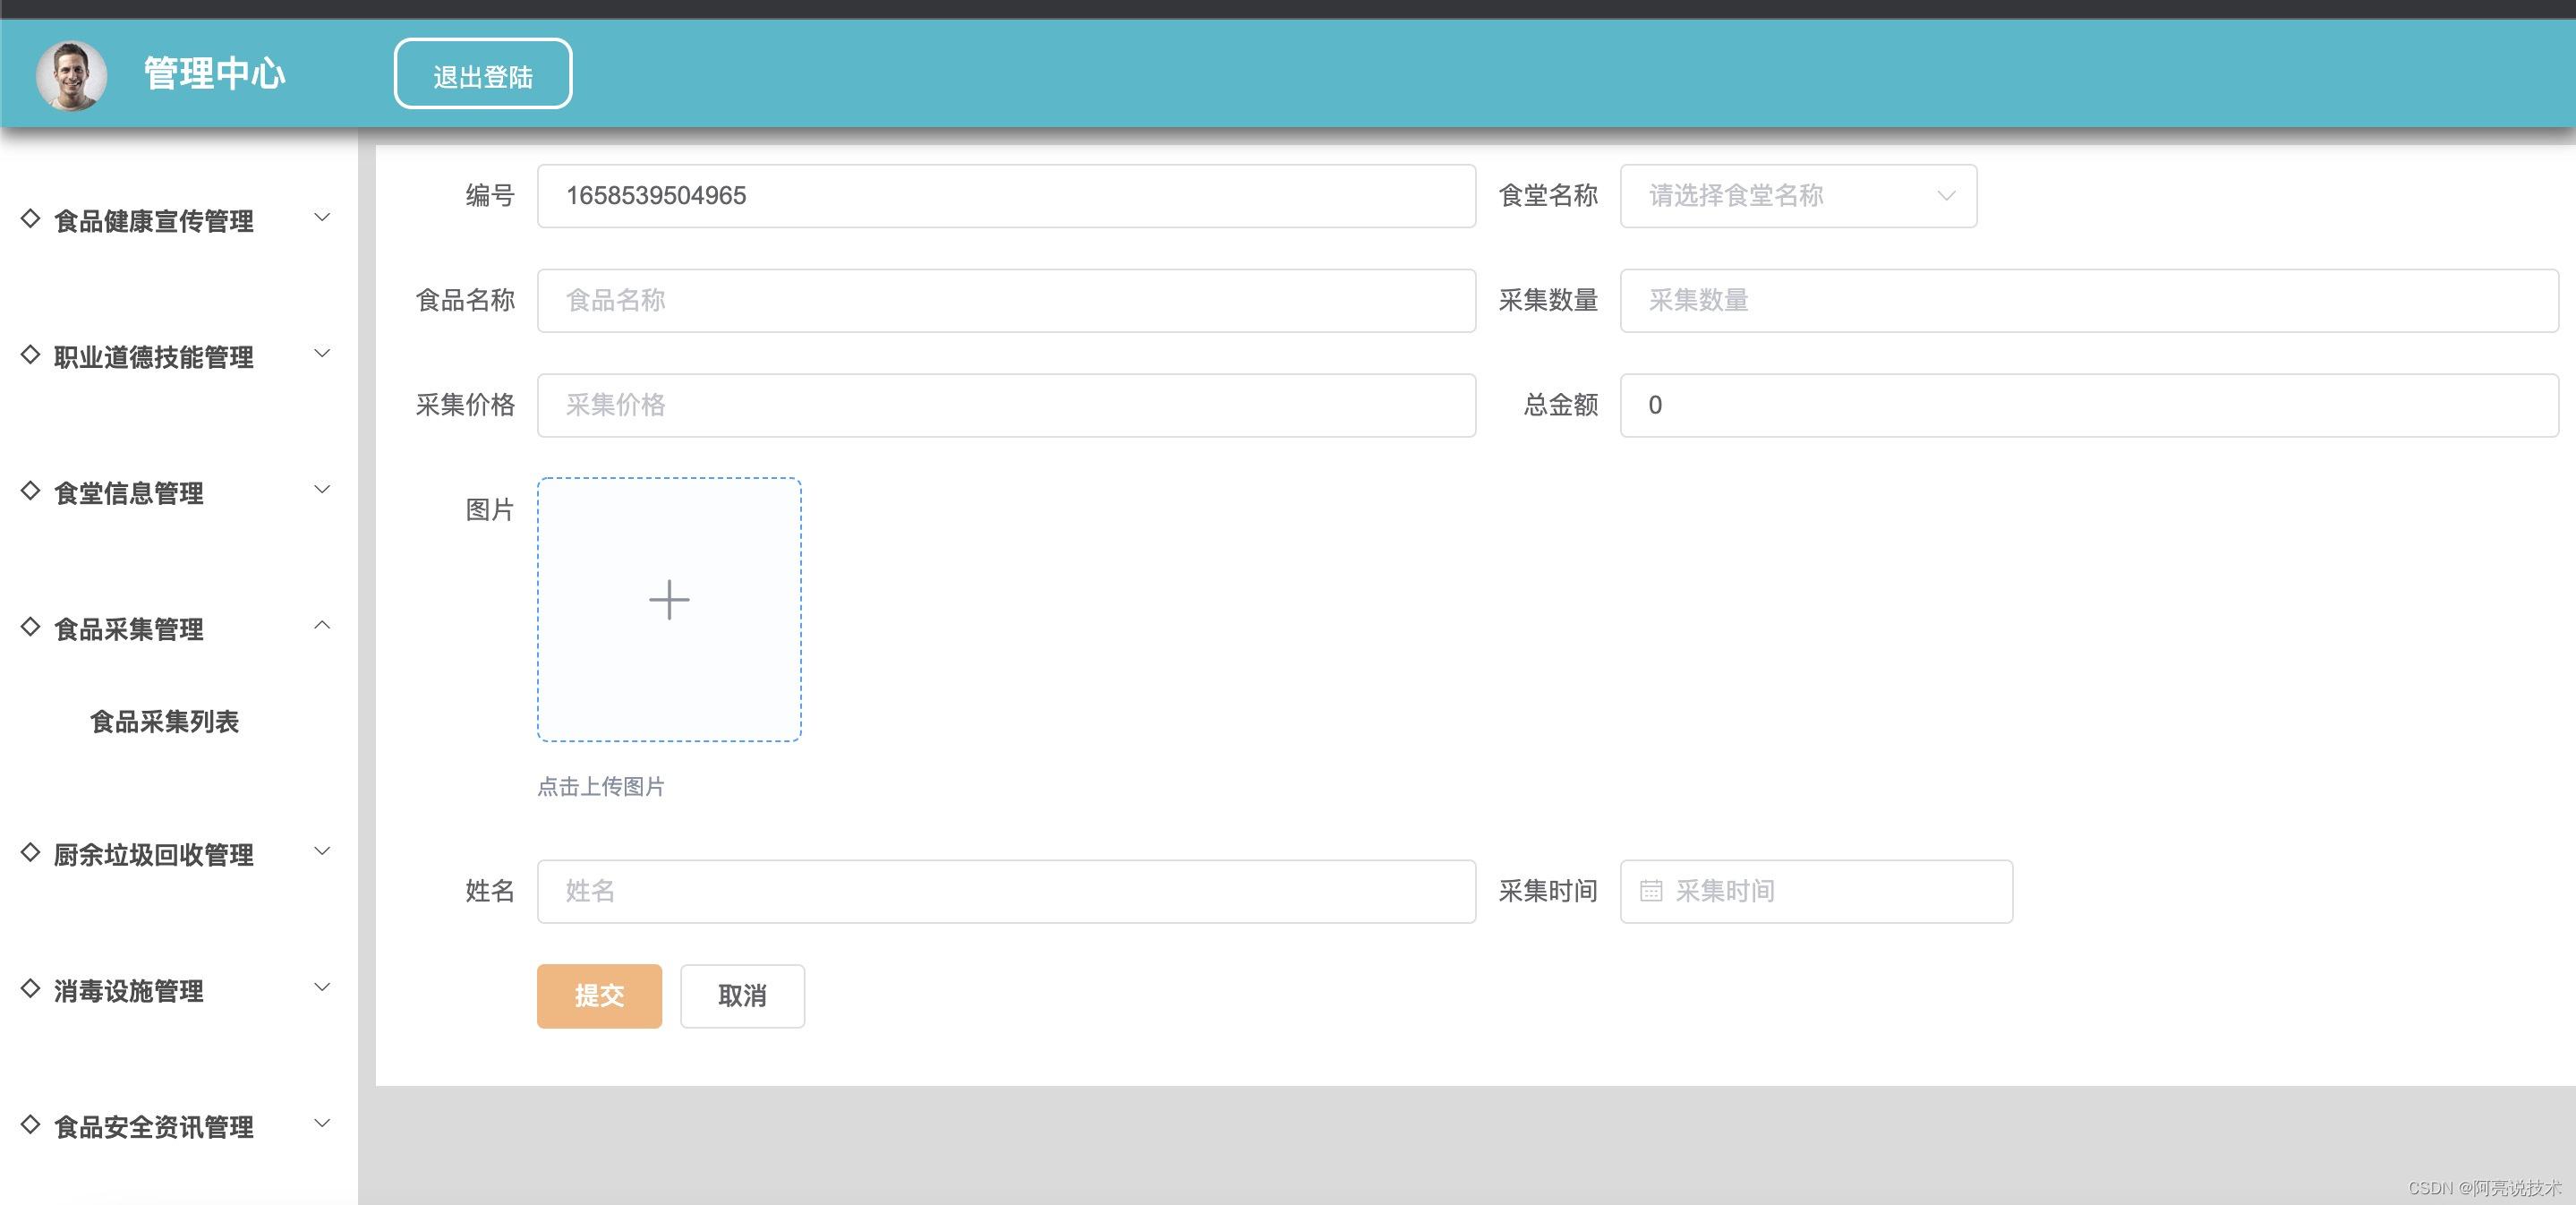This screenshot has height=1205, width=2576.
Task: Click diamond icon beside 食品健康宣传管理
Action: coord(30,218)
